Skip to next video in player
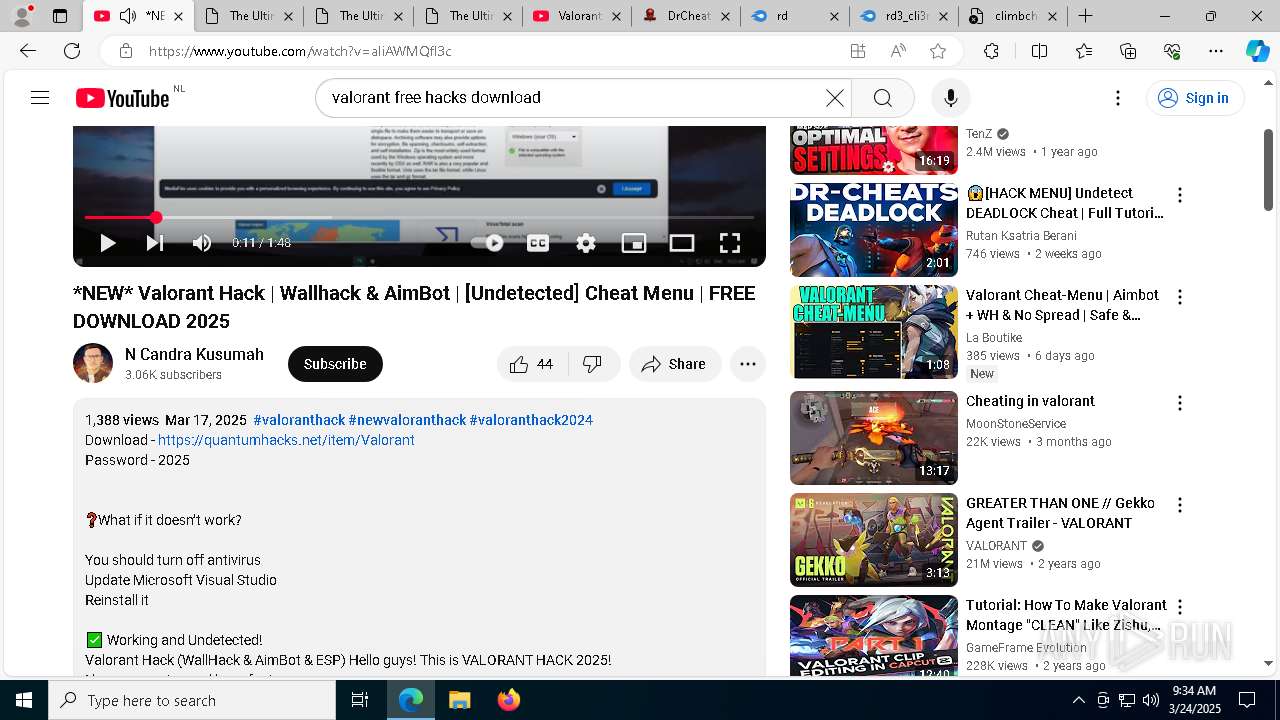Screen dimensions: 1280x720 click(x=155, y=243)
